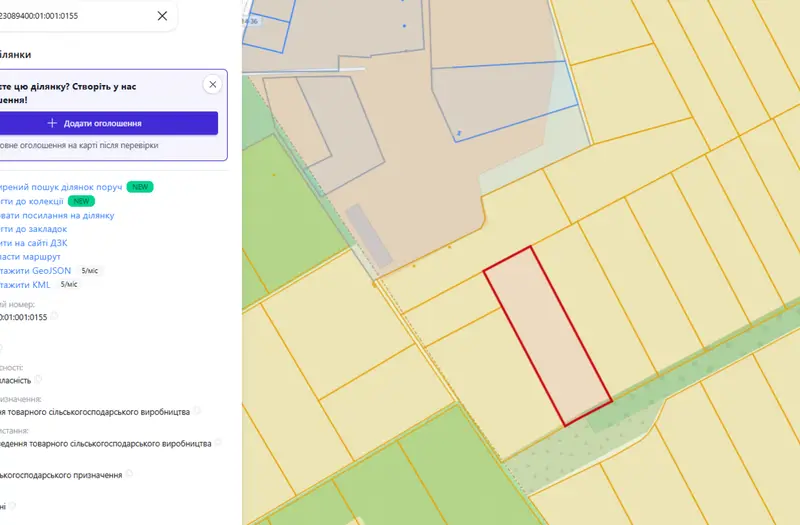Dismiss the promo card with its round X button

tap(213, 84)
